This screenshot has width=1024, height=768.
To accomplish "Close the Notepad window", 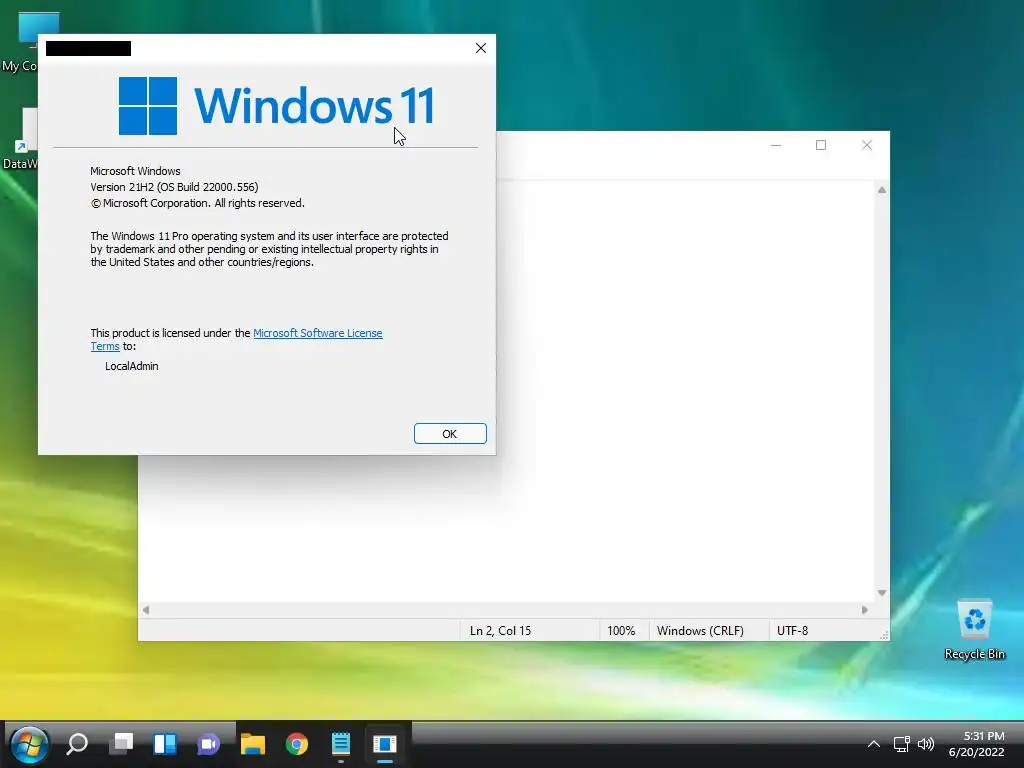I will point(867,145).
